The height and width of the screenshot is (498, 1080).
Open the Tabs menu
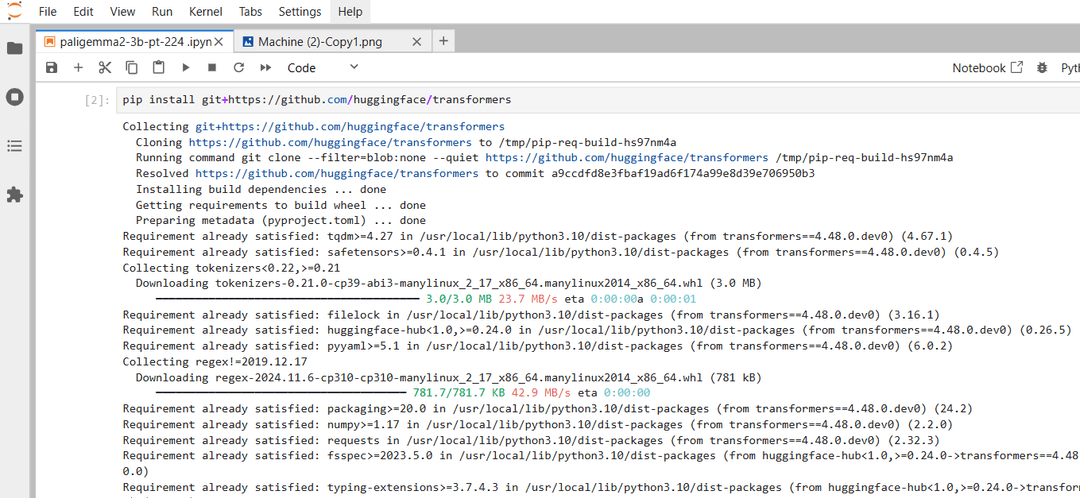tap(251, 12)
